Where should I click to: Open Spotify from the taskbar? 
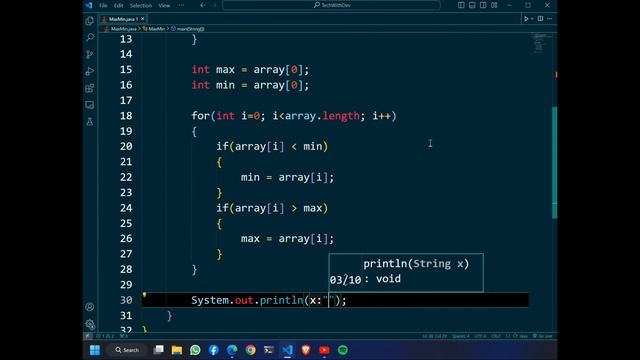[x=343, y=350]
